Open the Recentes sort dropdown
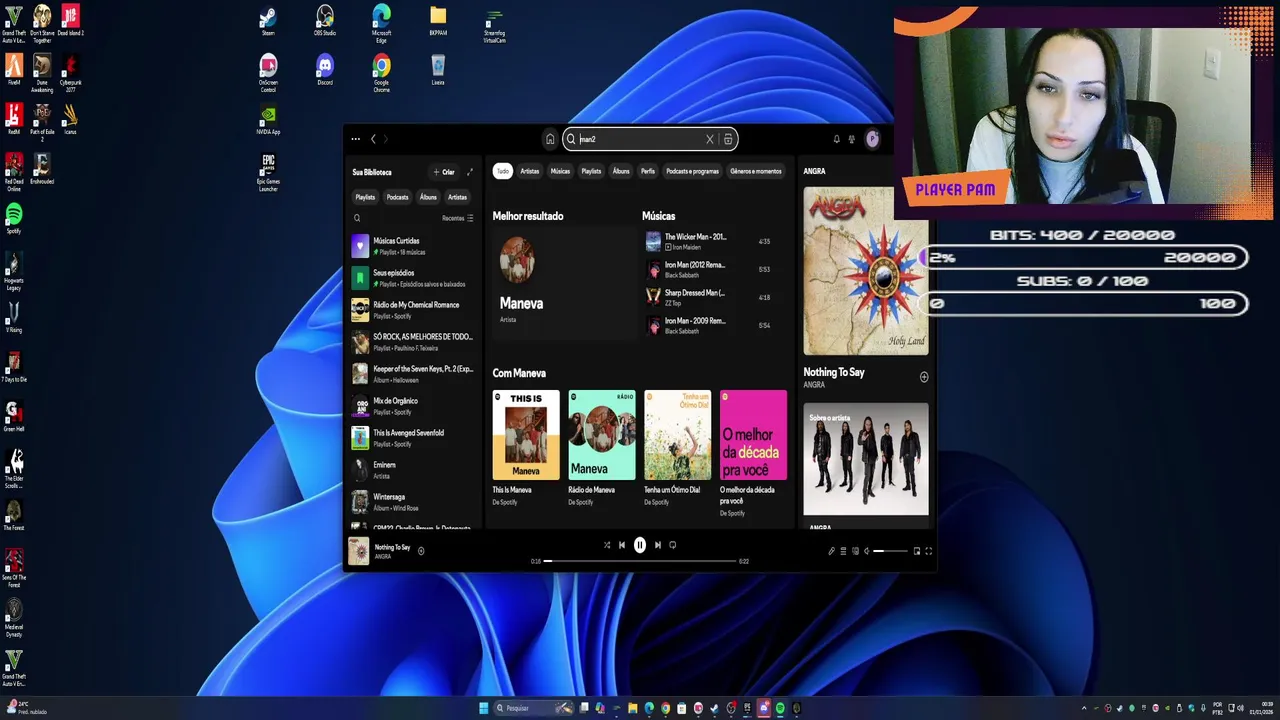The height and width of the screenshot is (720, 1280). click(458, 218)
